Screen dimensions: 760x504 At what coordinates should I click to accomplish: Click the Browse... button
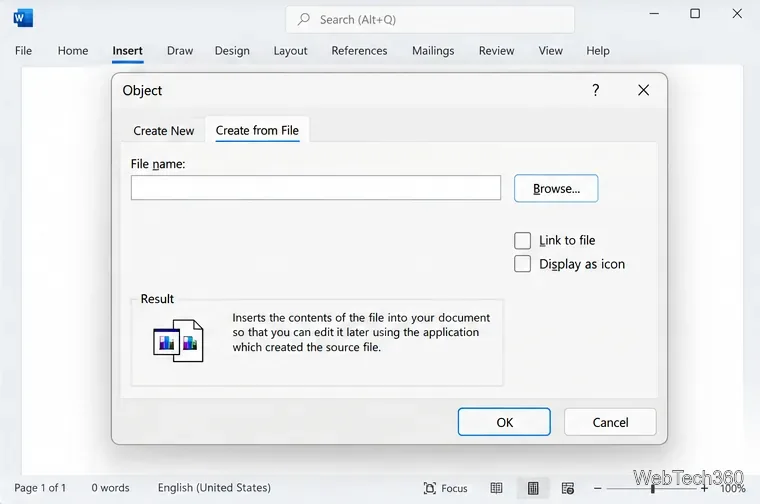[x=556, y=189]
